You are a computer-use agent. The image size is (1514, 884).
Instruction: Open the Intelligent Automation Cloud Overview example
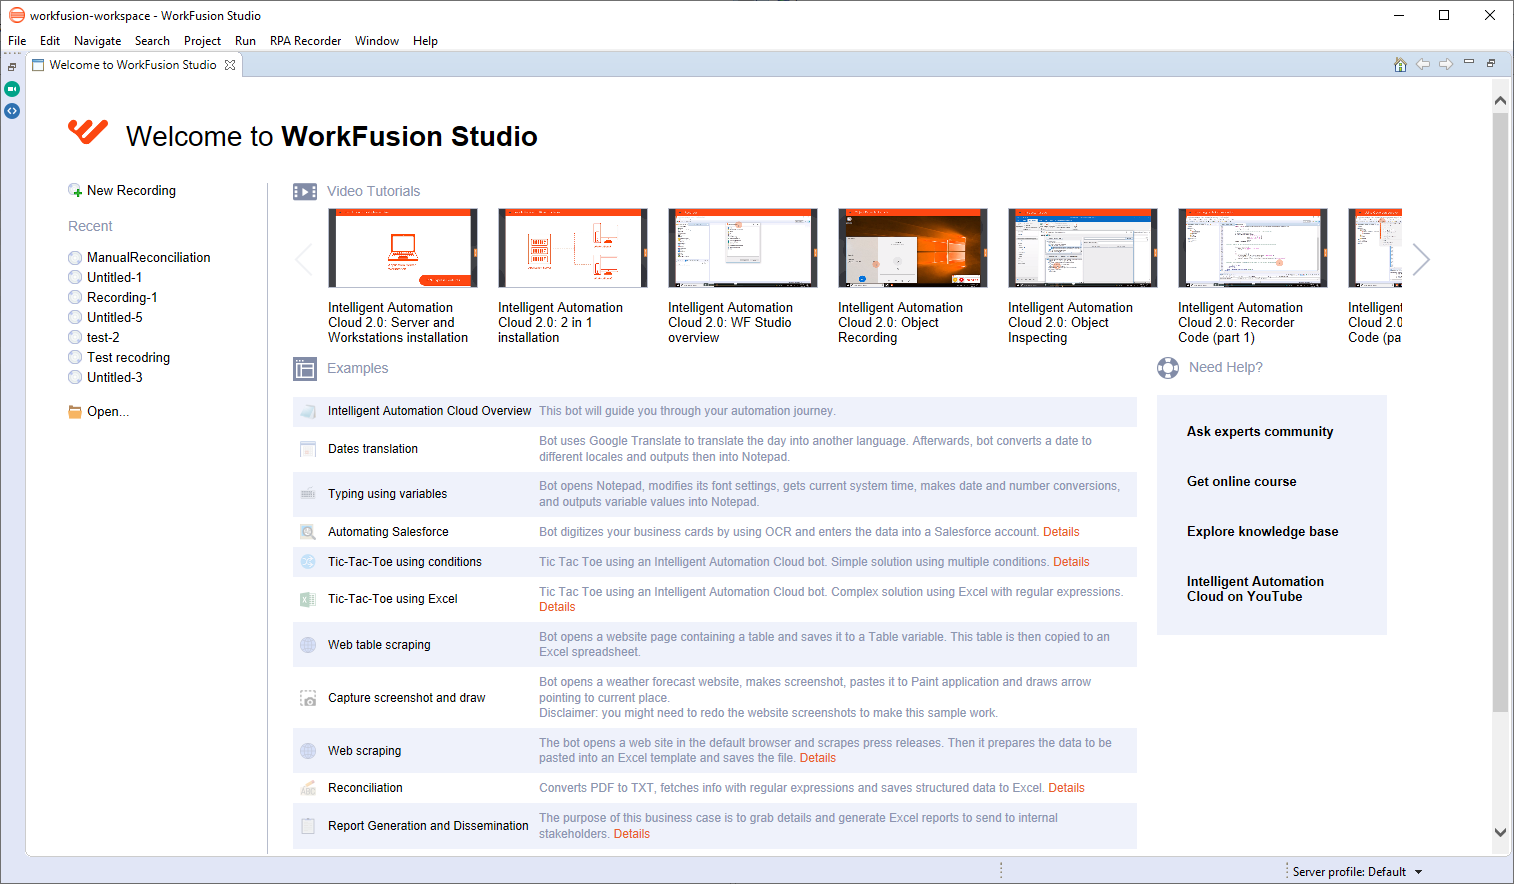pos(430,411)
